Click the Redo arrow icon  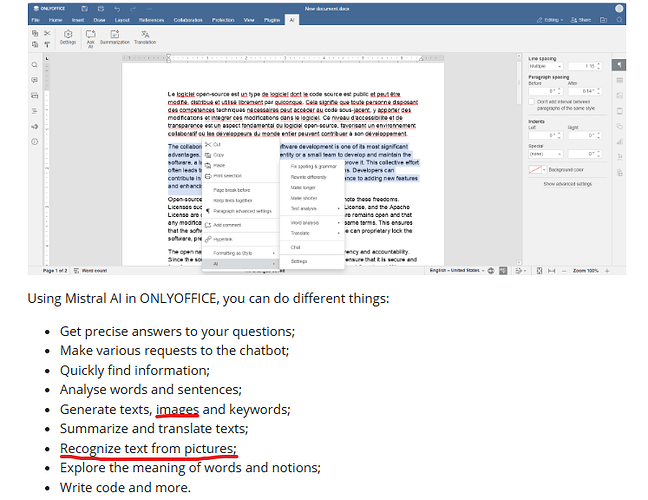pyautogui.click(x=133, y=8)
